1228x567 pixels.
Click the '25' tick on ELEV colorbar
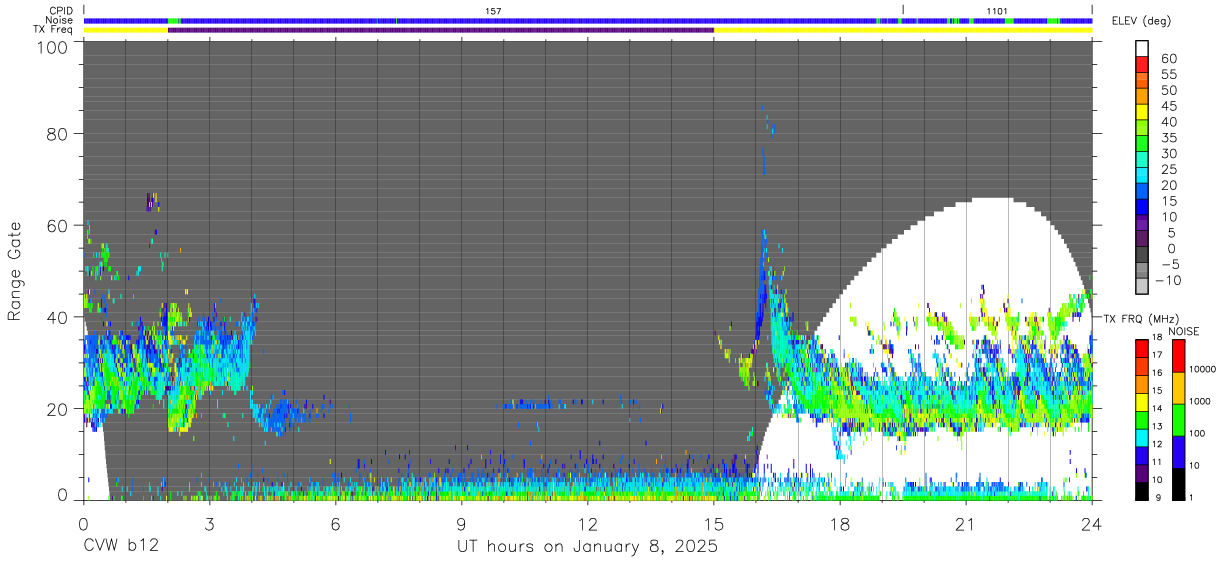1169,170
